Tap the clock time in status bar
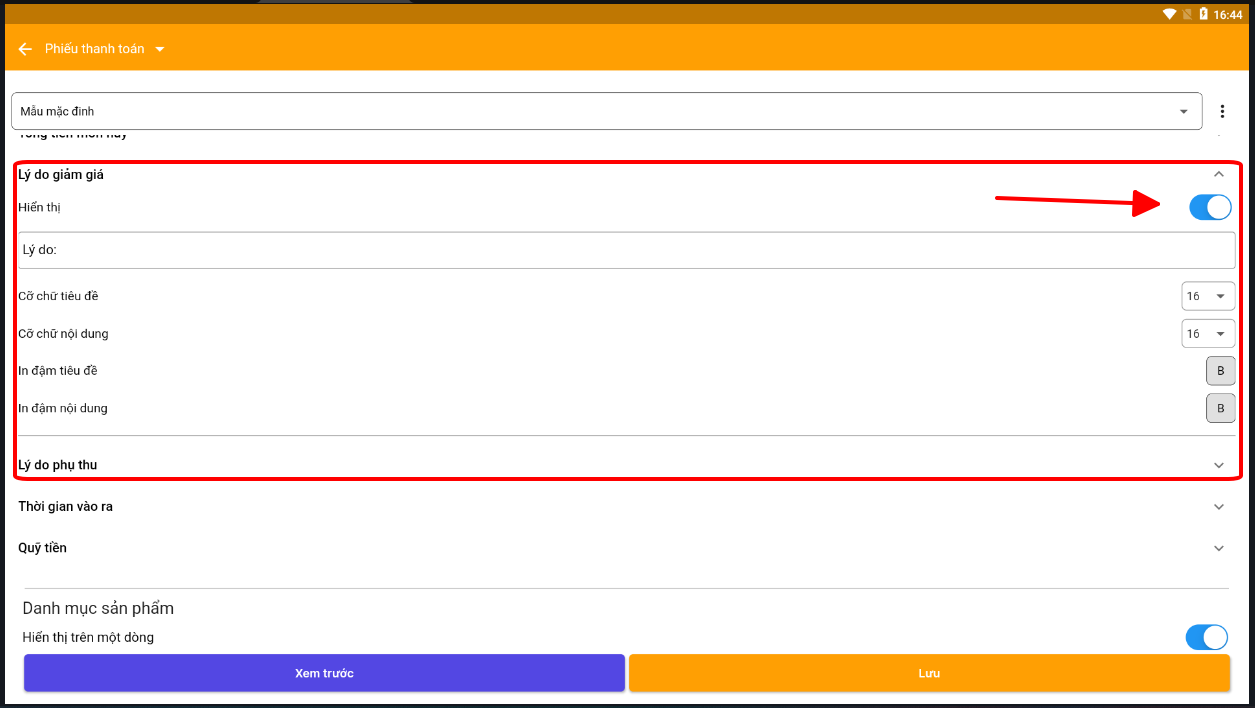This screenshot has width=1255, height=708. 1227,14
